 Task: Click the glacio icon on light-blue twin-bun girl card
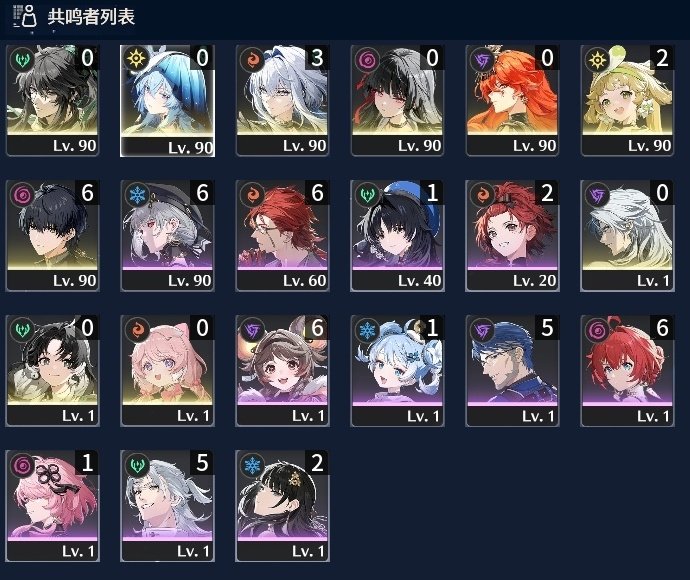(x=367, y=330)
